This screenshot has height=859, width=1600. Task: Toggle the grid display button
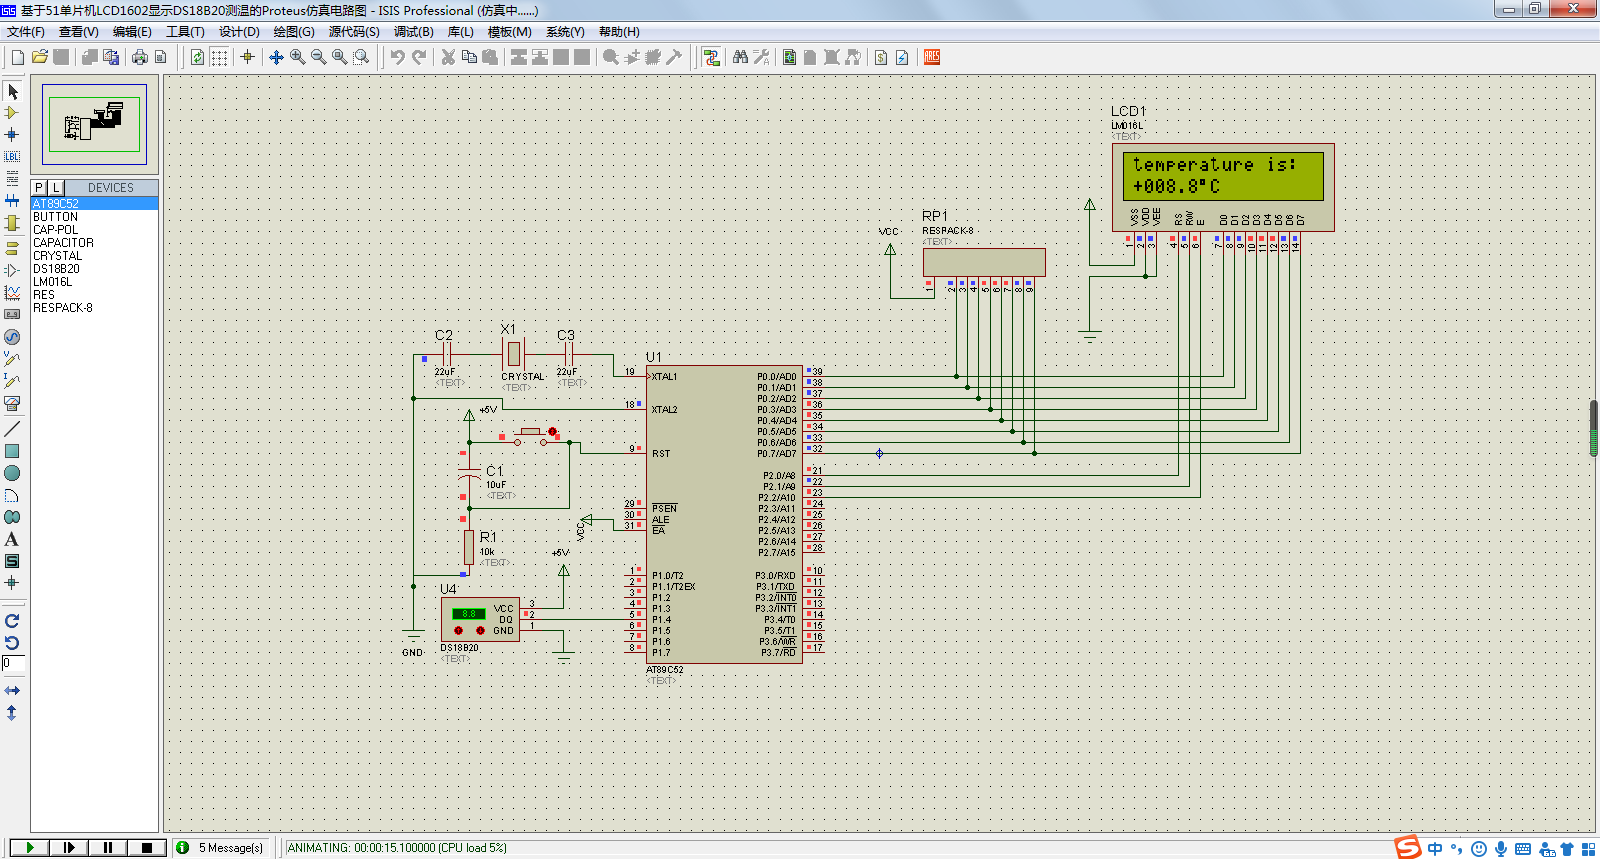219,58
